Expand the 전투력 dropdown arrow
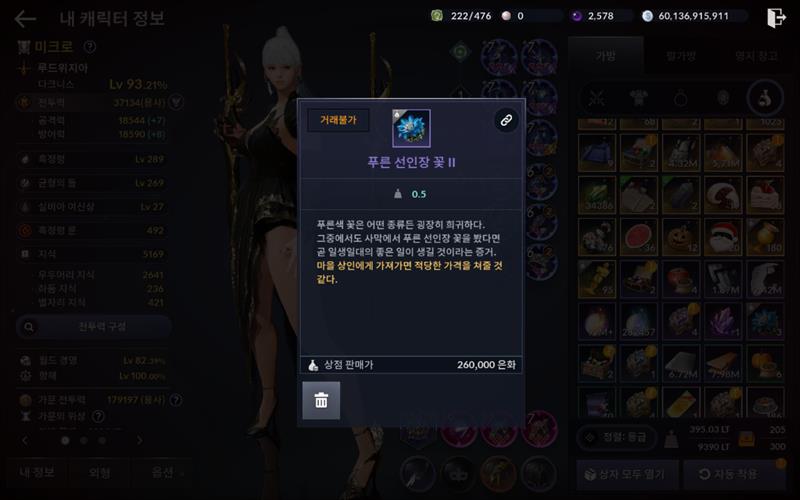The height and width of the screenshot is (500, 800). [176, 103]
